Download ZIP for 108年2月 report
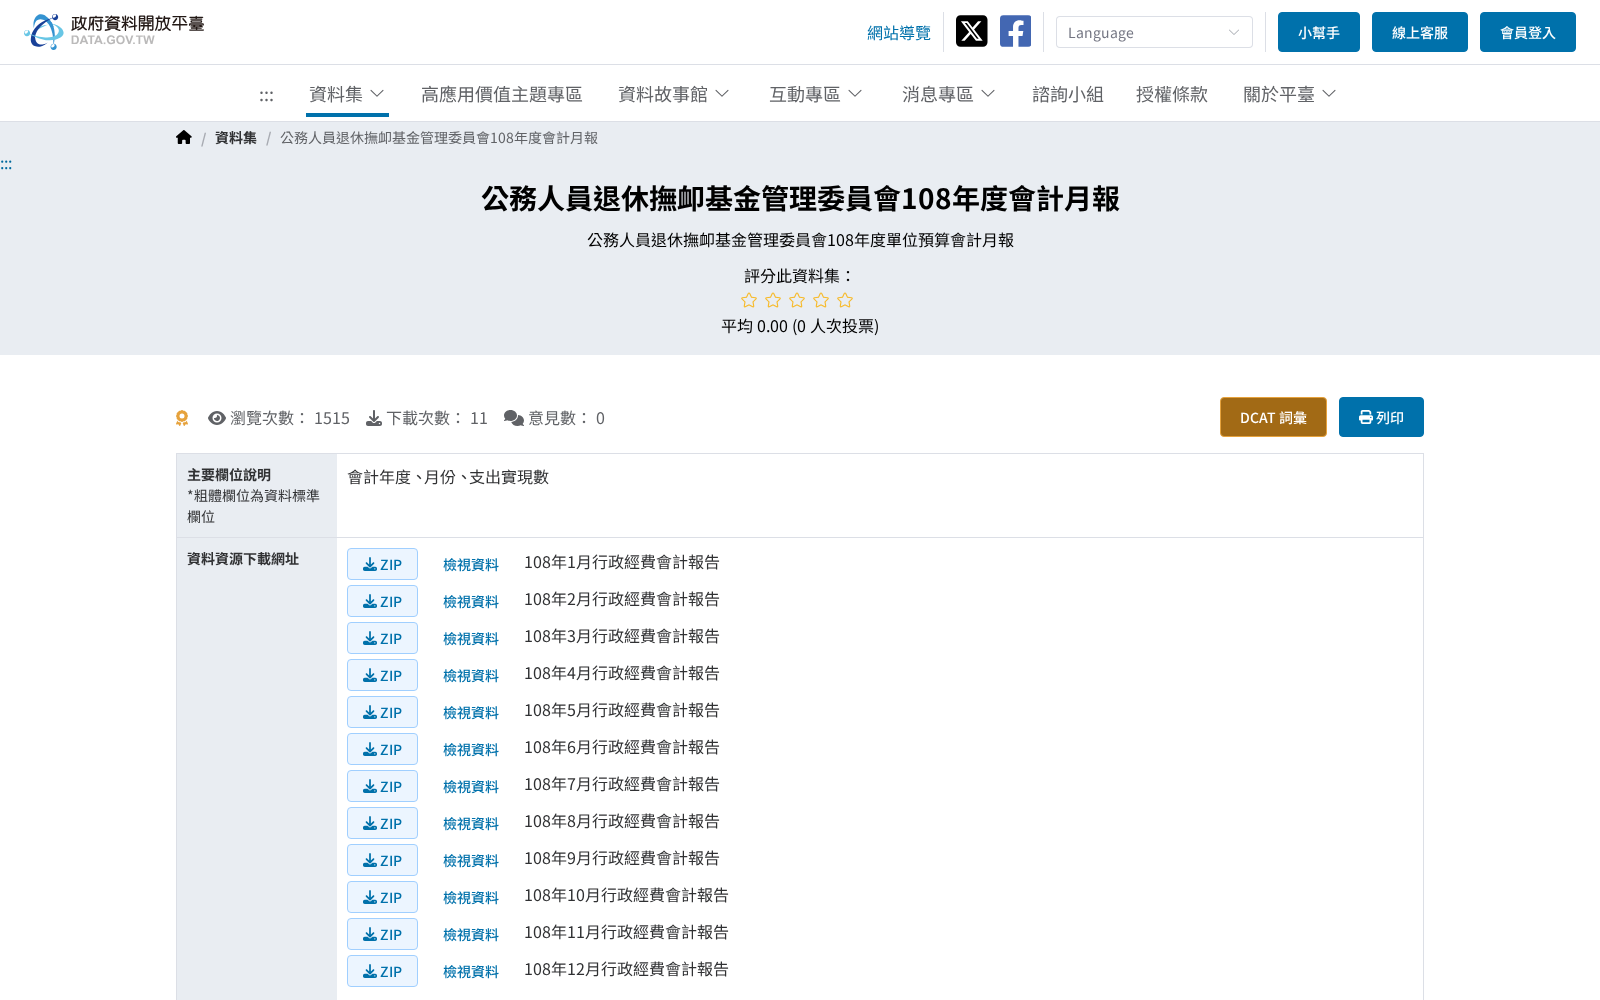1600x1000 pixels. [382, 601]
